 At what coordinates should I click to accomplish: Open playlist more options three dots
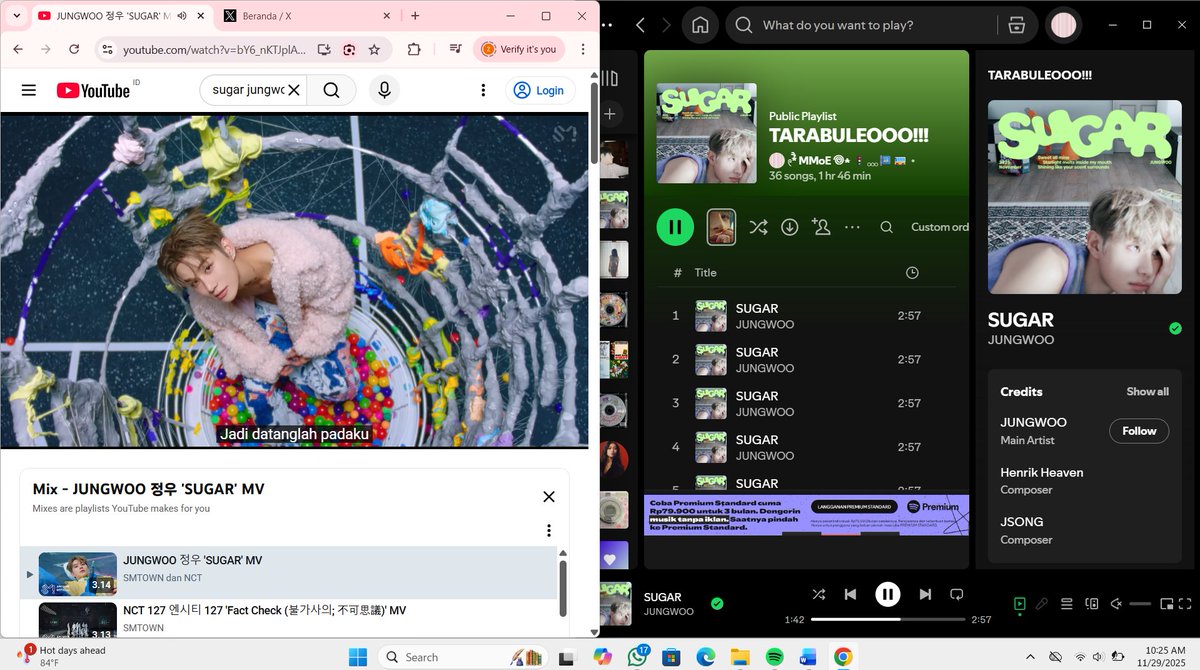[x=852, y=227]
